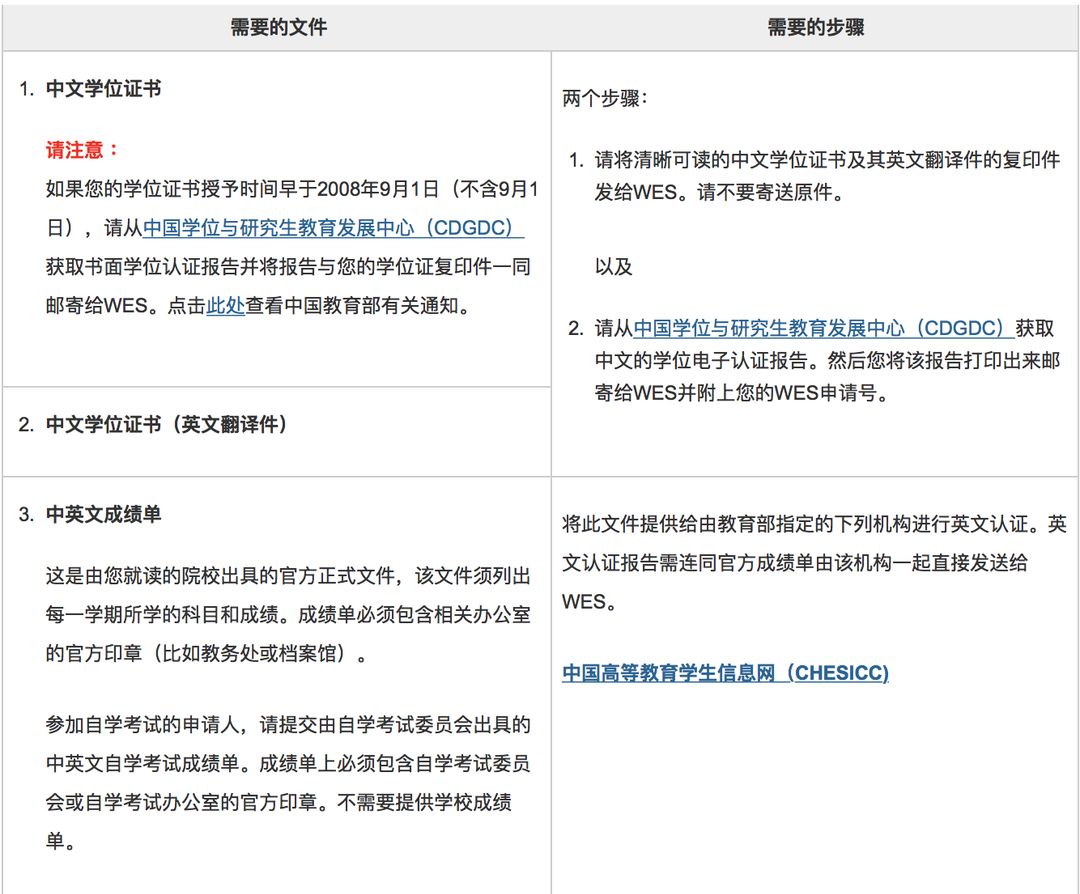This screenshot has width=1080, height=894.
Task: Open the 中国高等教育学生信息网 (CHESICC) link
Action: click(725, 673)
